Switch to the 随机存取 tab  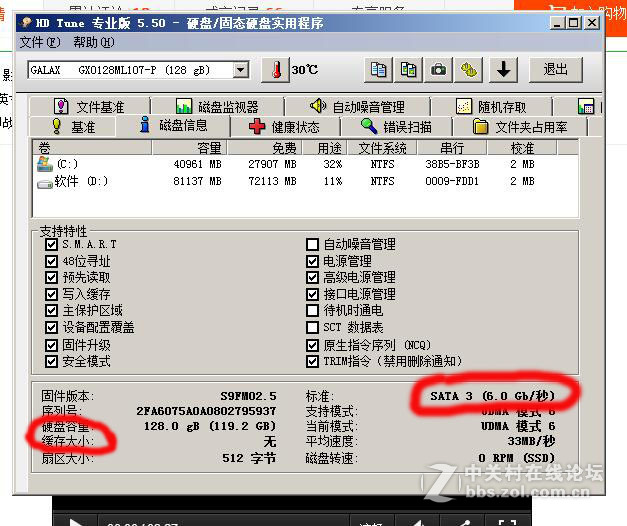pos(491,106)
